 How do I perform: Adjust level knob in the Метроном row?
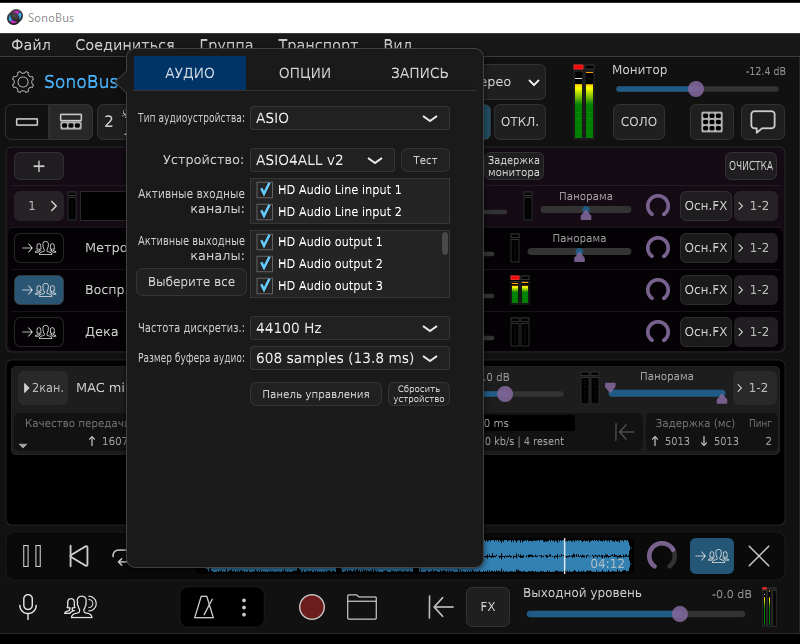click(x=658, y=248)
